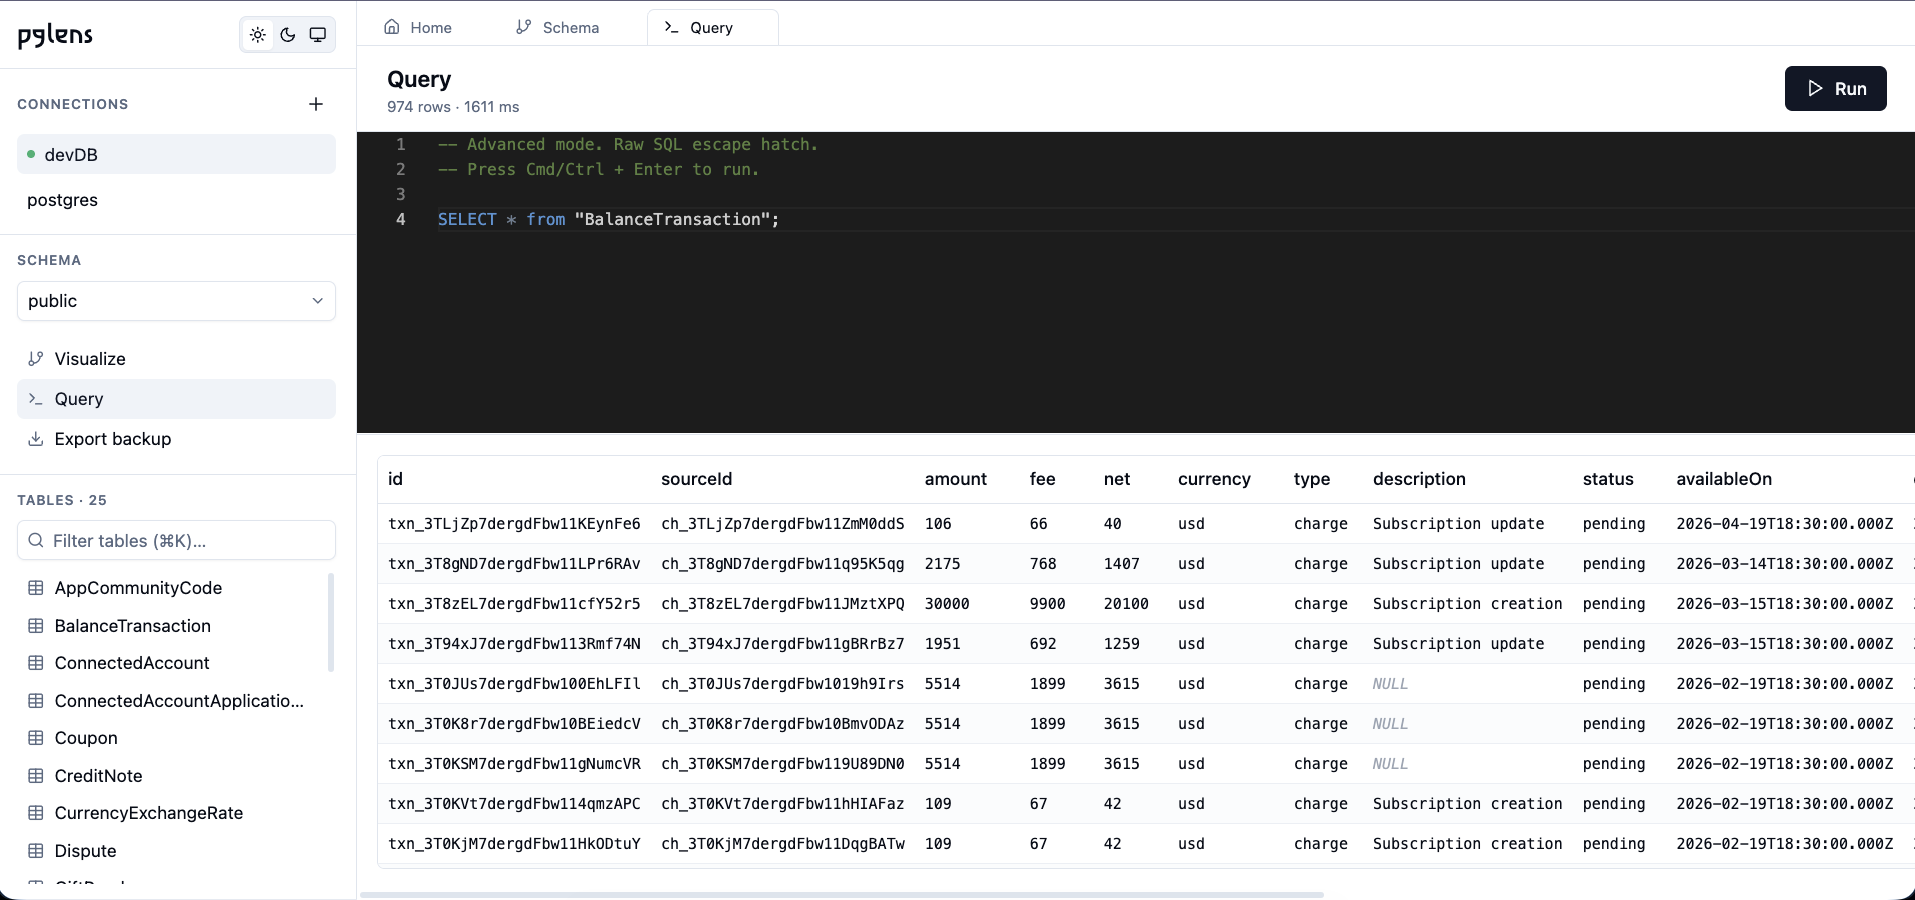The image size is (1915, 900).
Task: Switch to the Query tab
Action: tap(712, 28)
